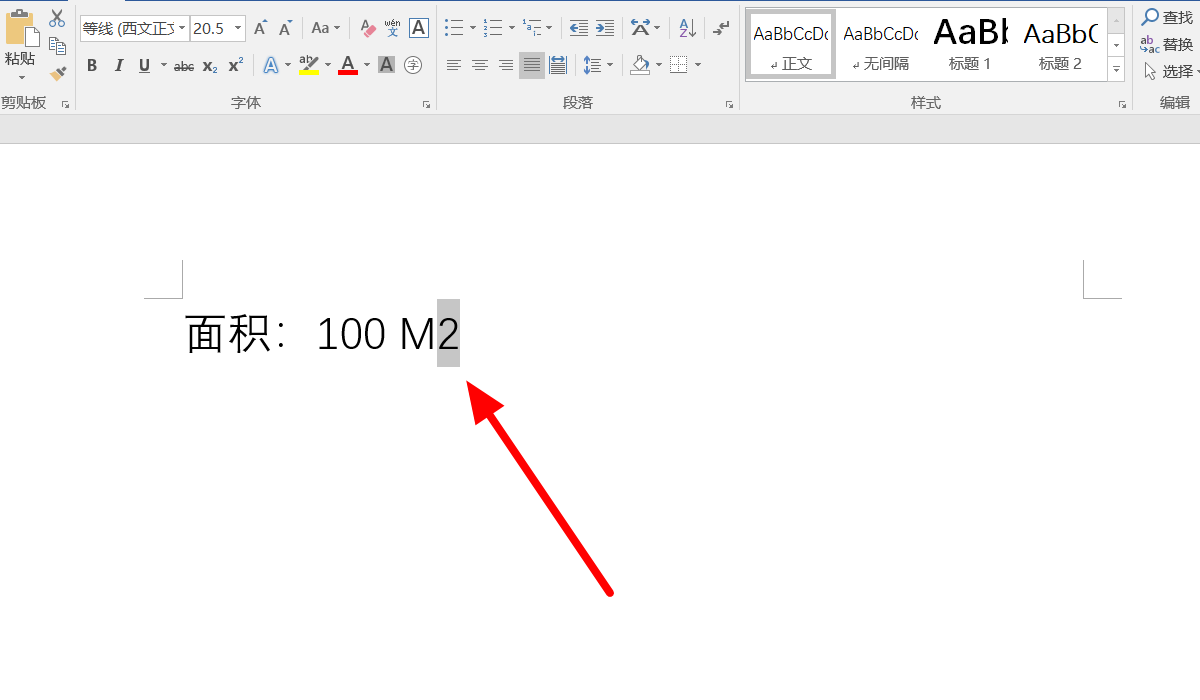
Task: Align text left
Action: [454, 66]
